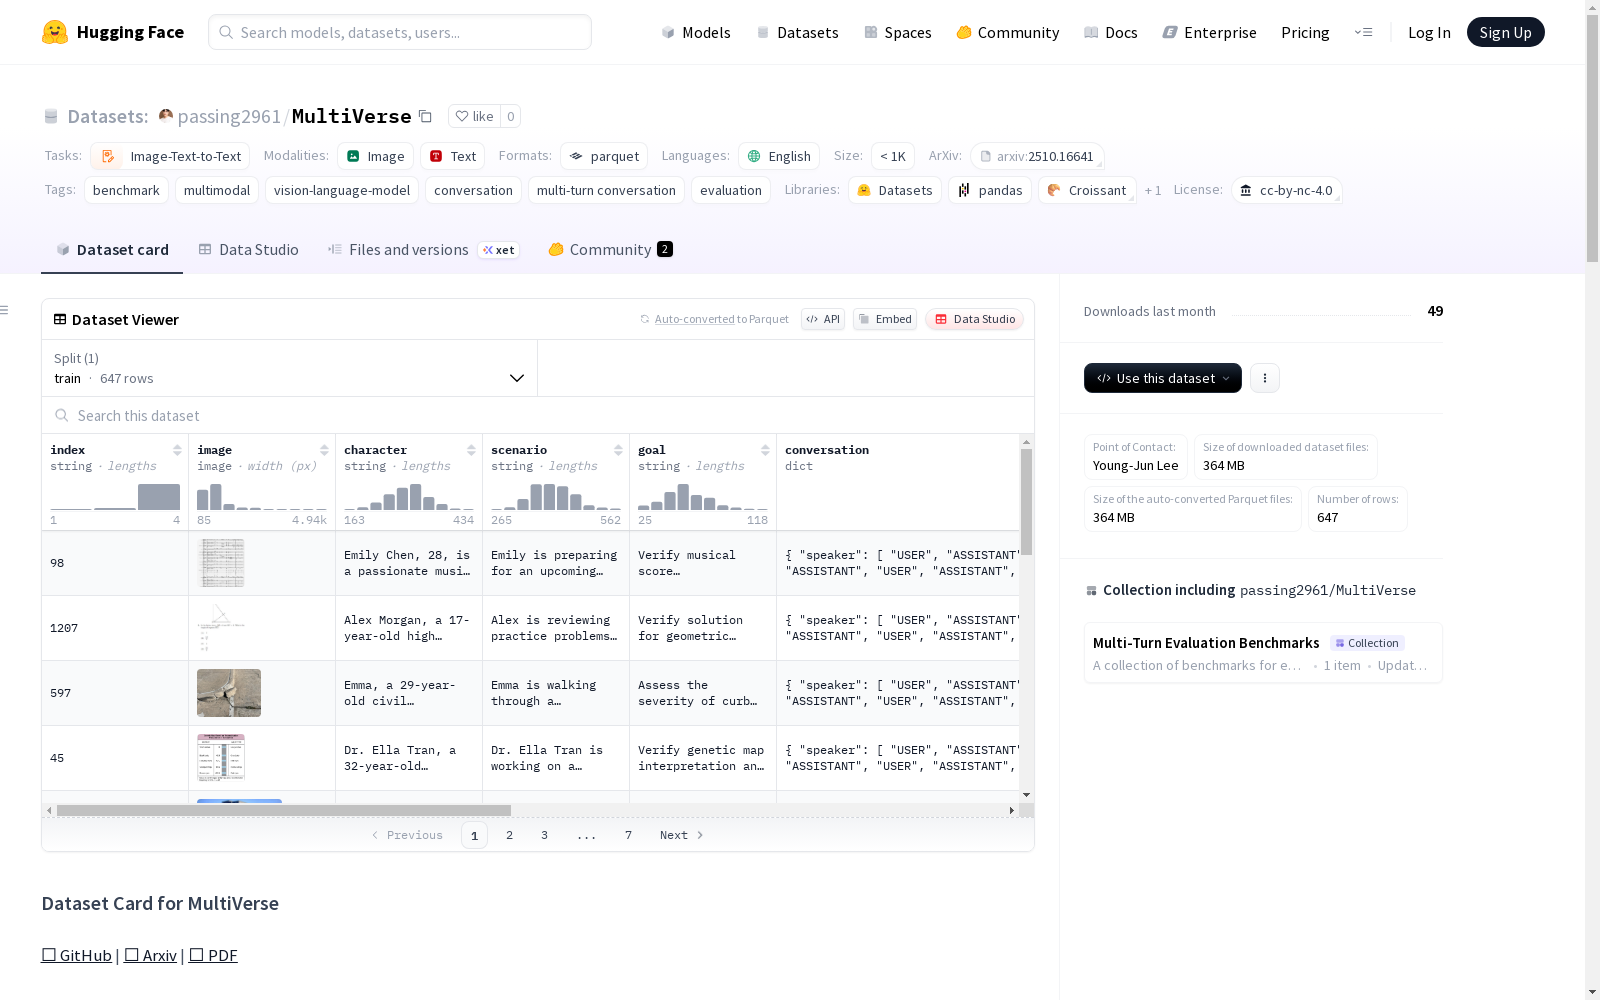Click the Hugging Face logo icon
Image resolution: width=1600 pixels, height=1000 pixels.
(x=55, y=32)
